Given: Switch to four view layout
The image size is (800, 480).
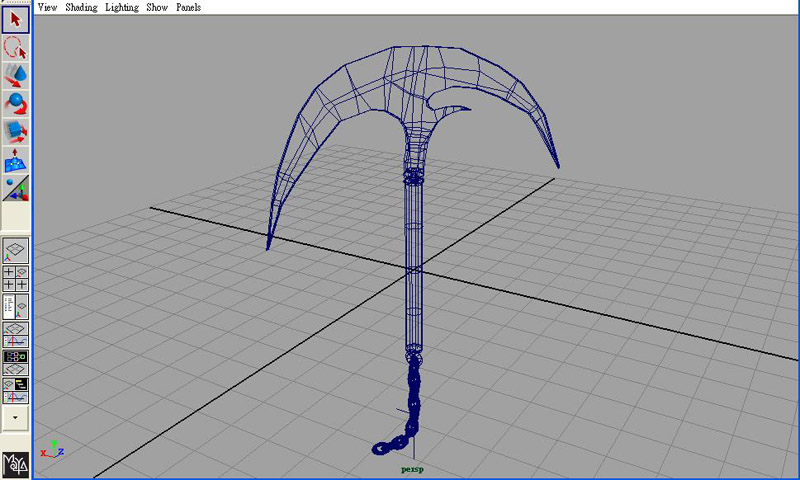Looking at the screenshot, I should (x=15, y=279).
